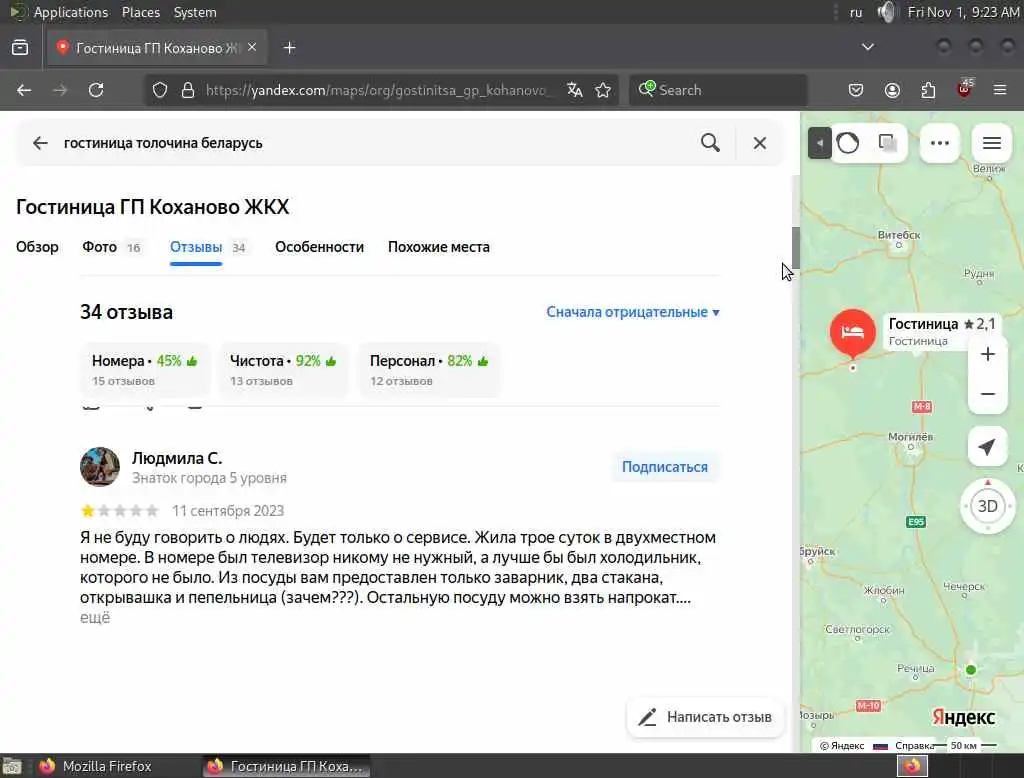The image size is (1024, 778).
Task: Bookmark this page with the star
Action: click(x=603, y=90)
